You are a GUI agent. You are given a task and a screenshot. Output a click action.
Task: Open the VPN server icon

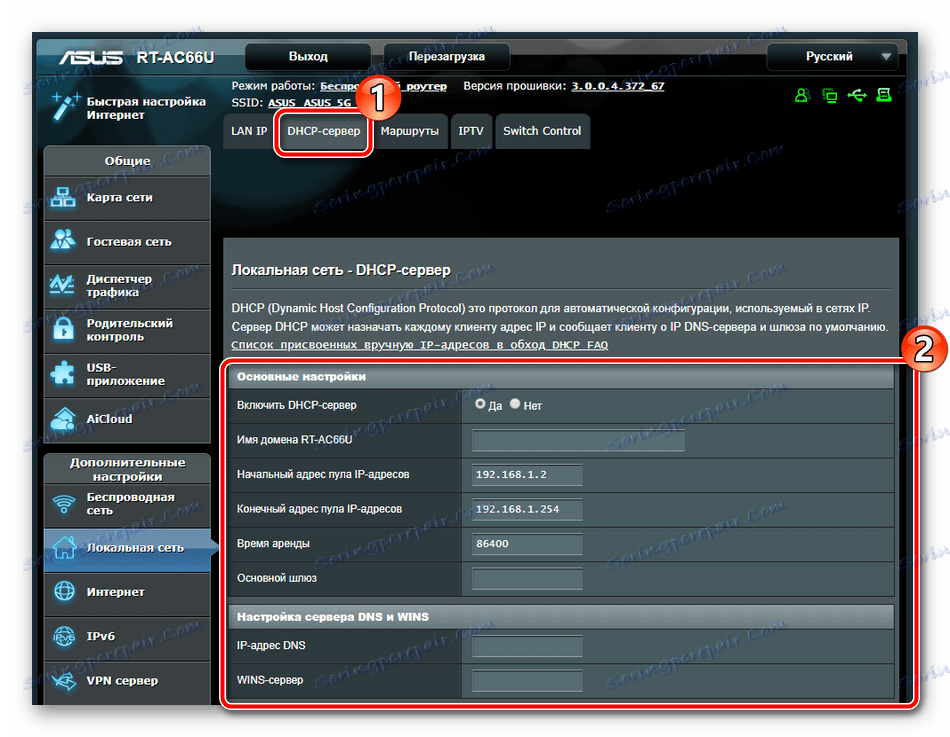tap(64, 681)
